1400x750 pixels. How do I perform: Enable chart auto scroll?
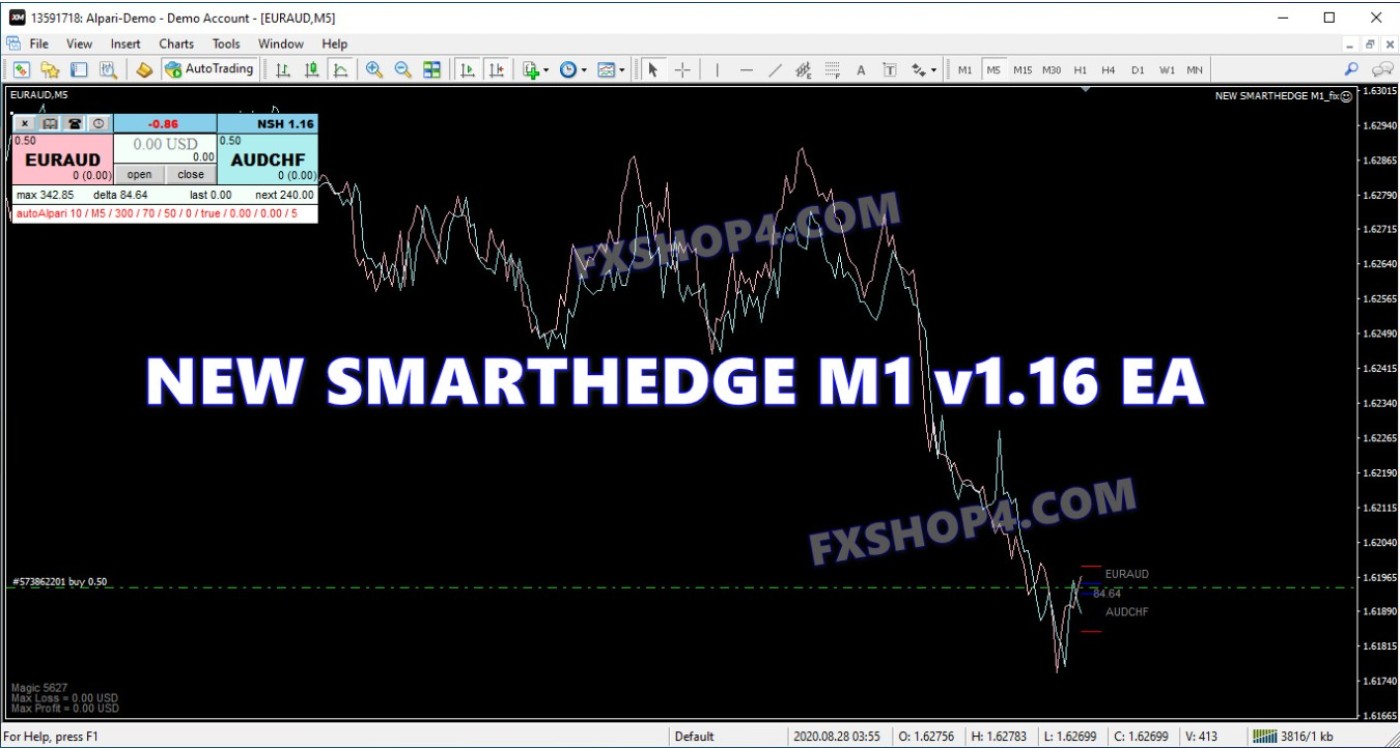pyautogui.click(x=466, y=70)
